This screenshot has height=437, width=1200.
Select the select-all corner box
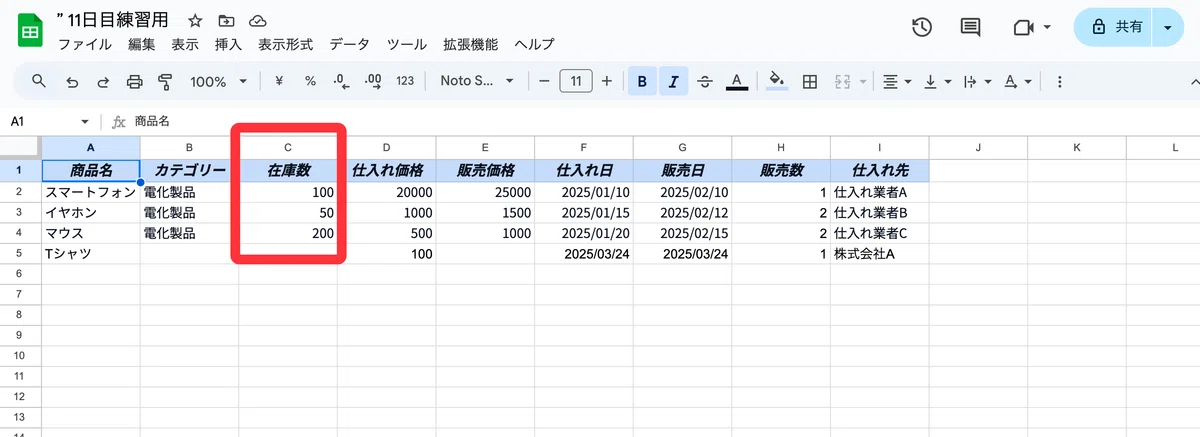click(x=20, y=148)
